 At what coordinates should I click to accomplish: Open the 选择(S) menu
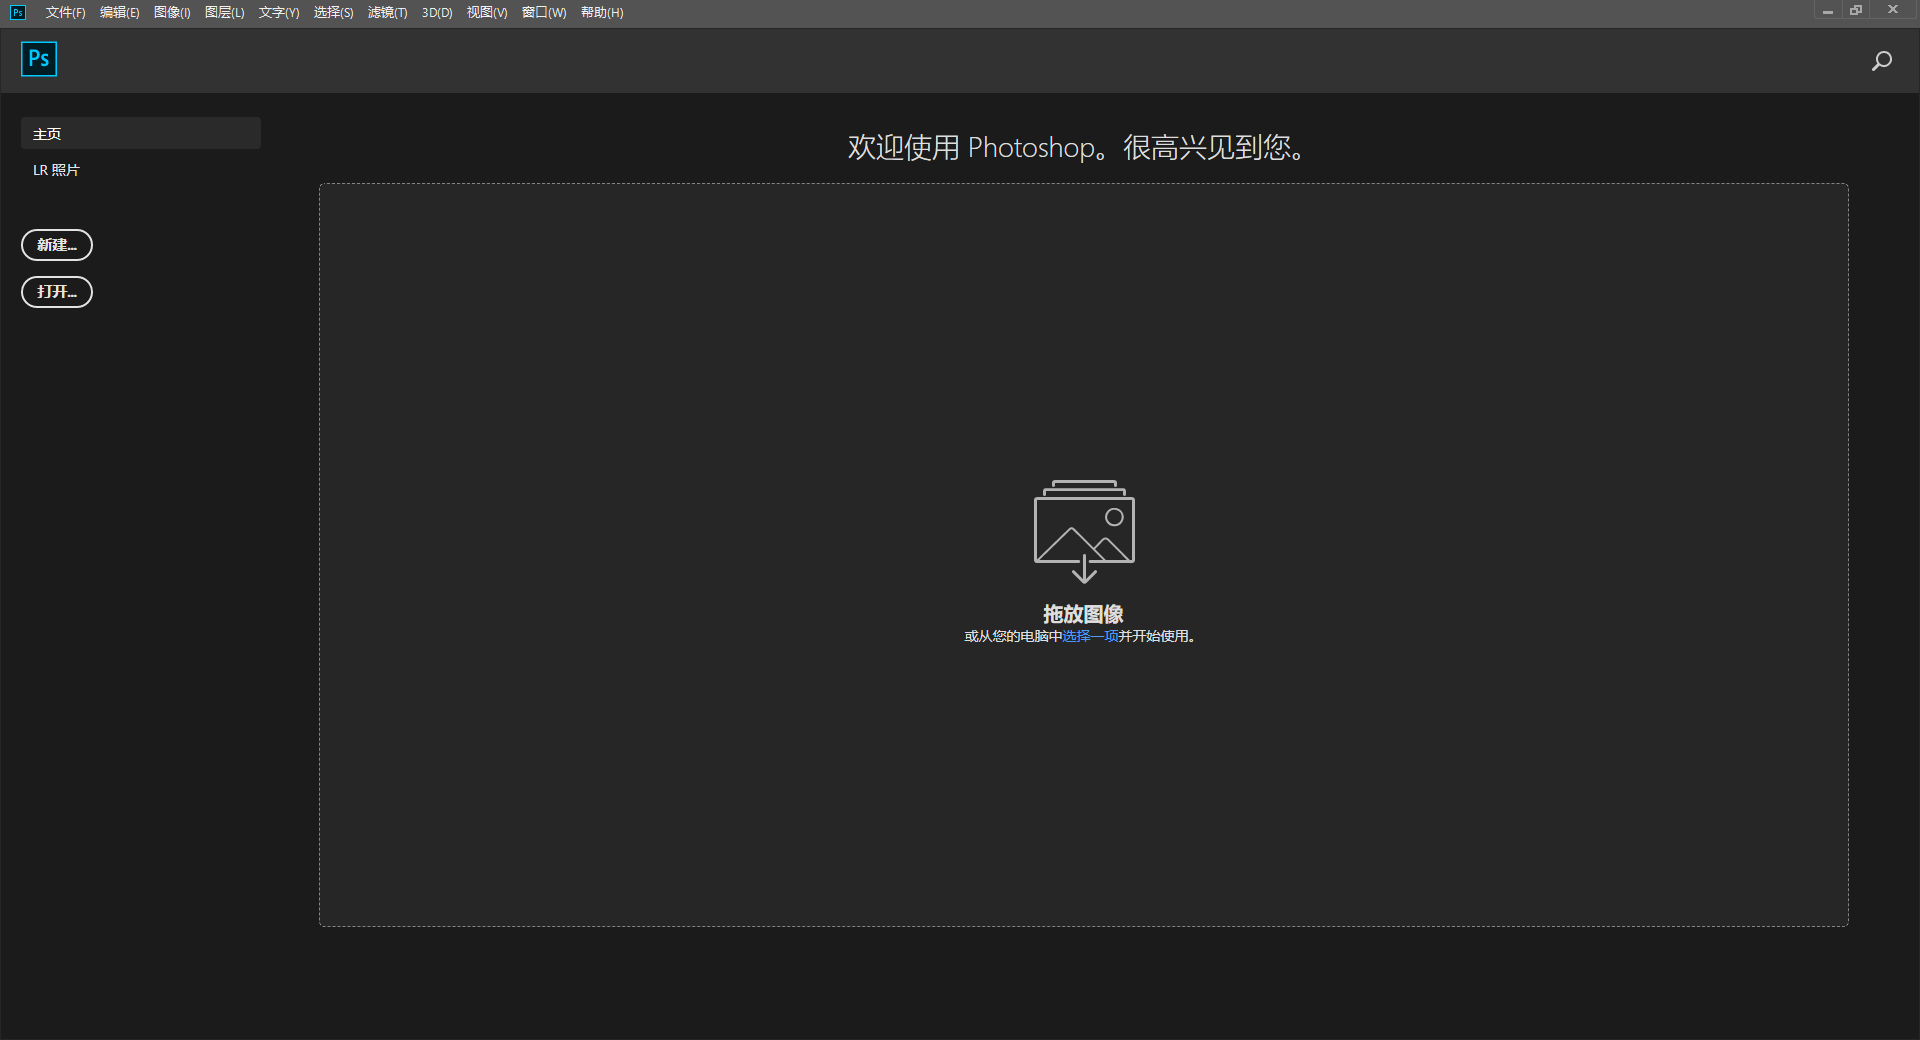point(333,12)
